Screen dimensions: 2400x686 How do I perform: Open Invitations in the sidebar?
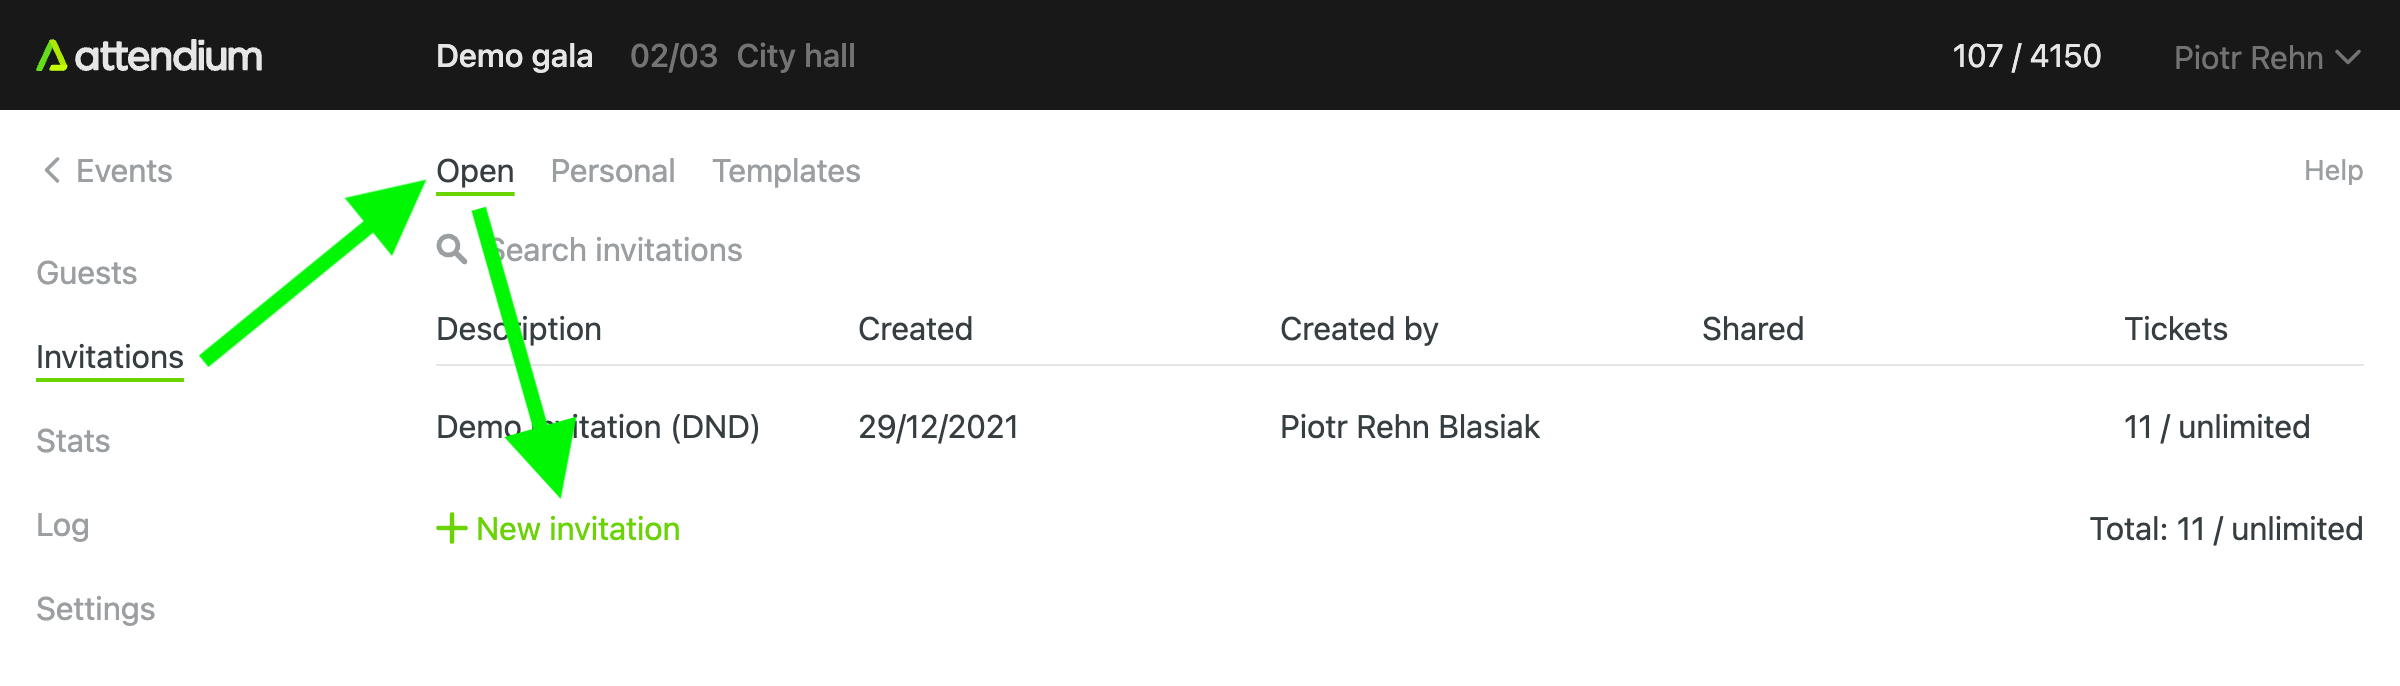pyautogui.click(x=110, y=357)
